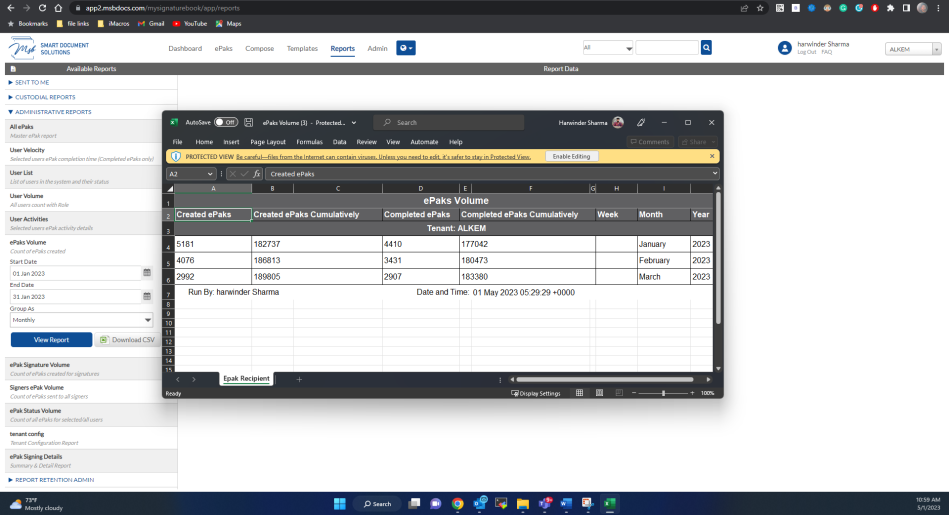The image size is (949, 515).
Task: Open the 'All' search filter dropdown
Action: 608,48
